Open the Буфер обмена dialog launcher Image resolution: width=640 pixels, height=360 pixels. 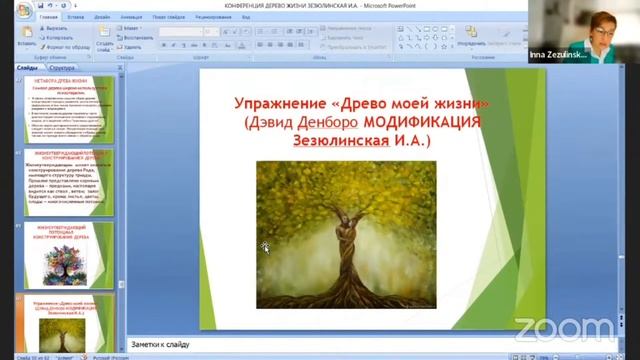point(89,58)
